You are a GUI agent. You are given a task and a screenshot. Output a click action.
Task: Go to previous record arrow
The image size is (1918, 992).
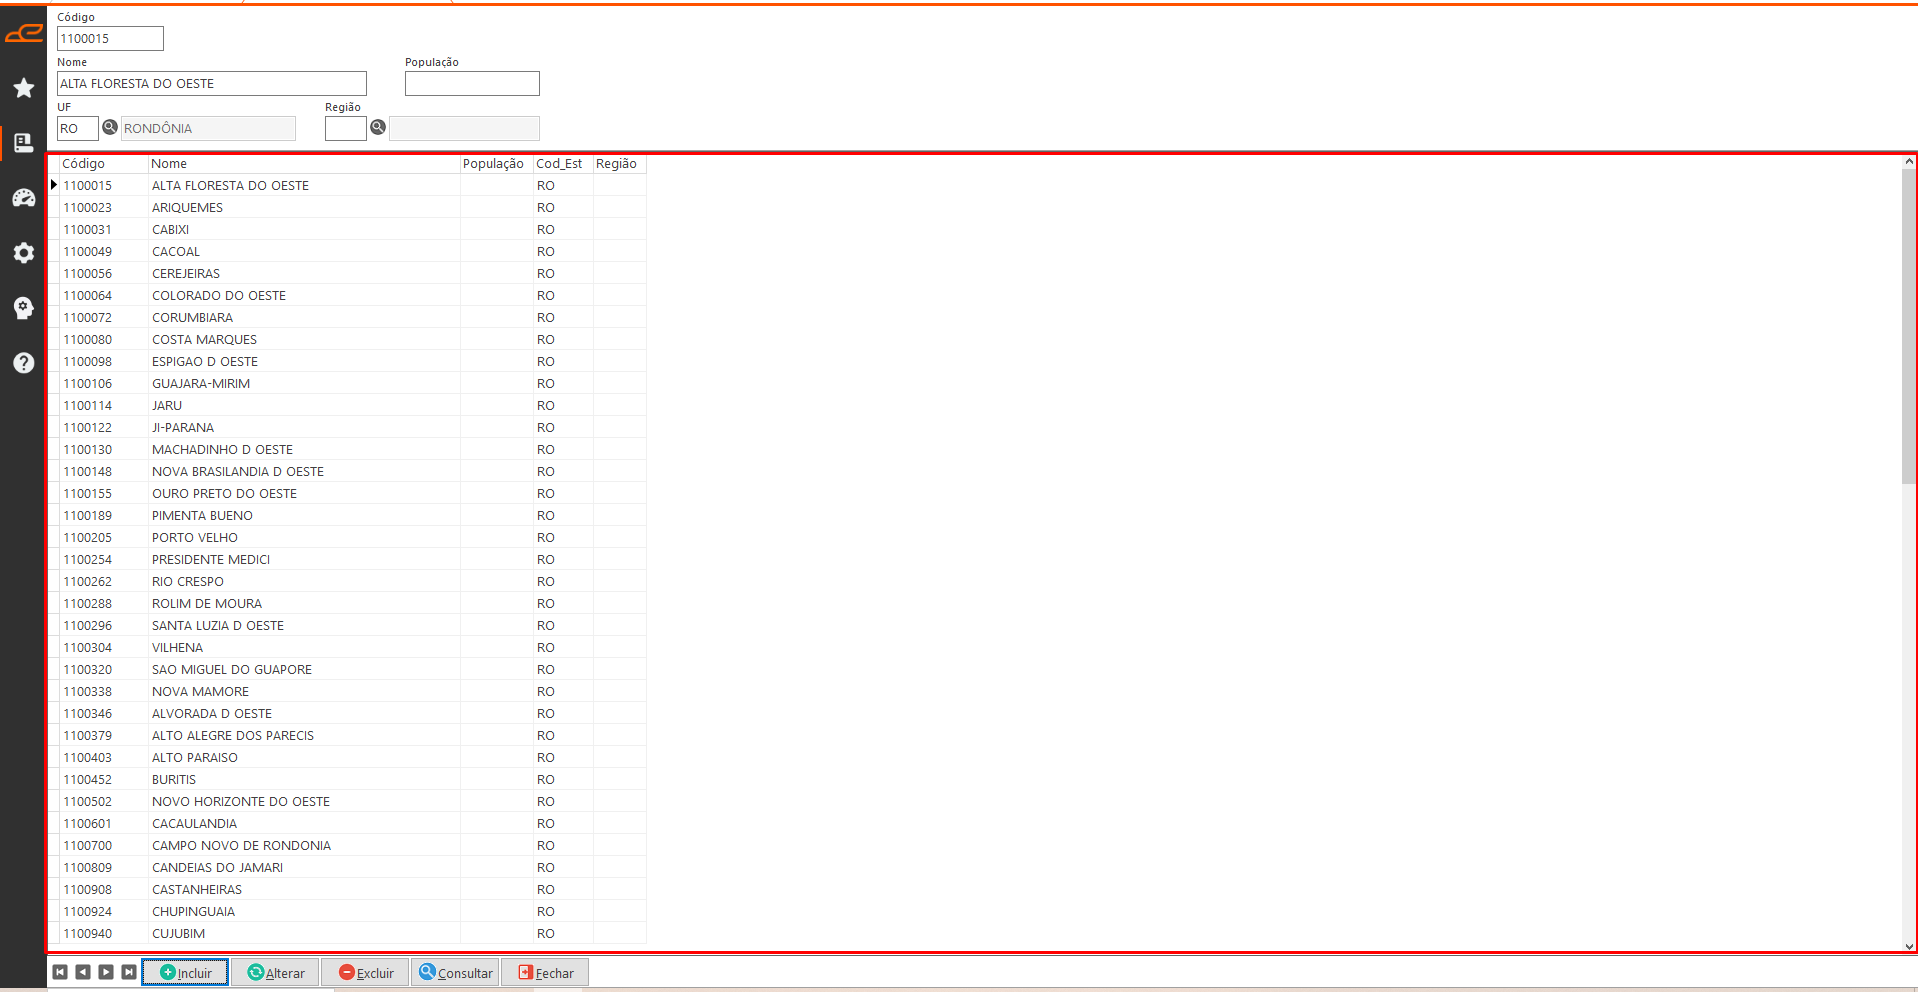(x=83, y=972)
